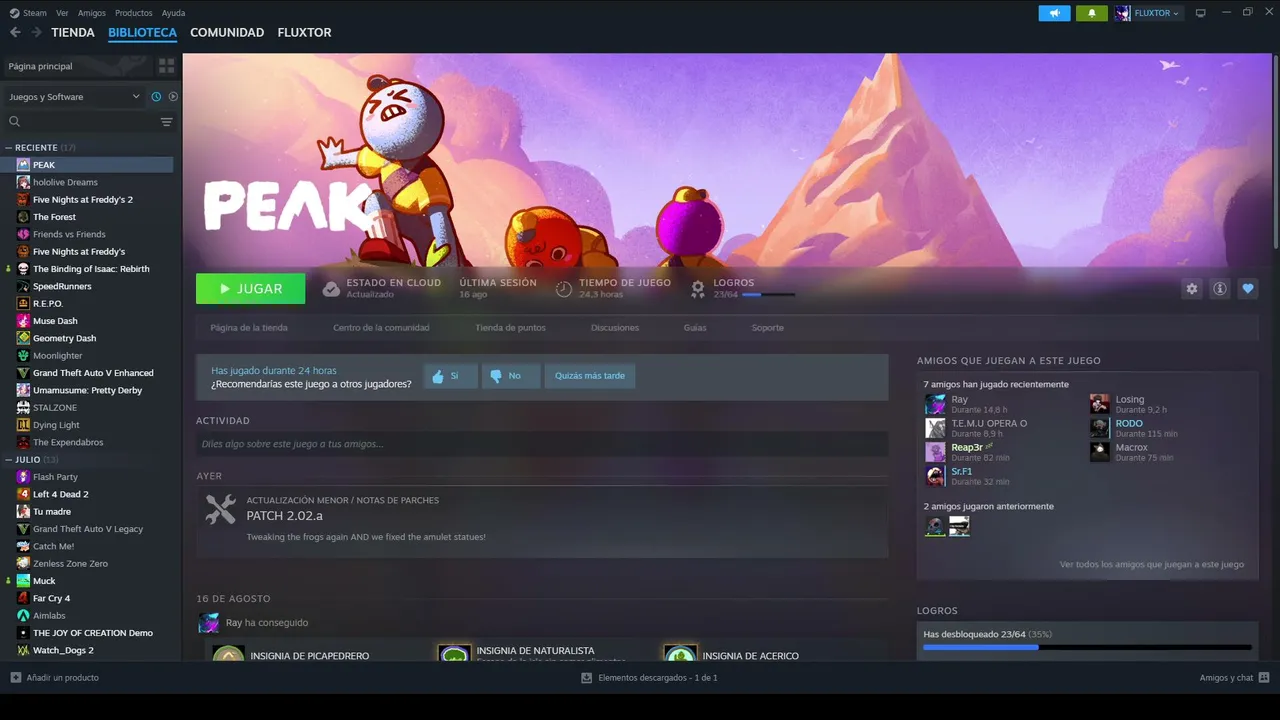1280x720 pixels.
Task: Launch PEAK with the JUGAR button
Action: pos(251,289)
